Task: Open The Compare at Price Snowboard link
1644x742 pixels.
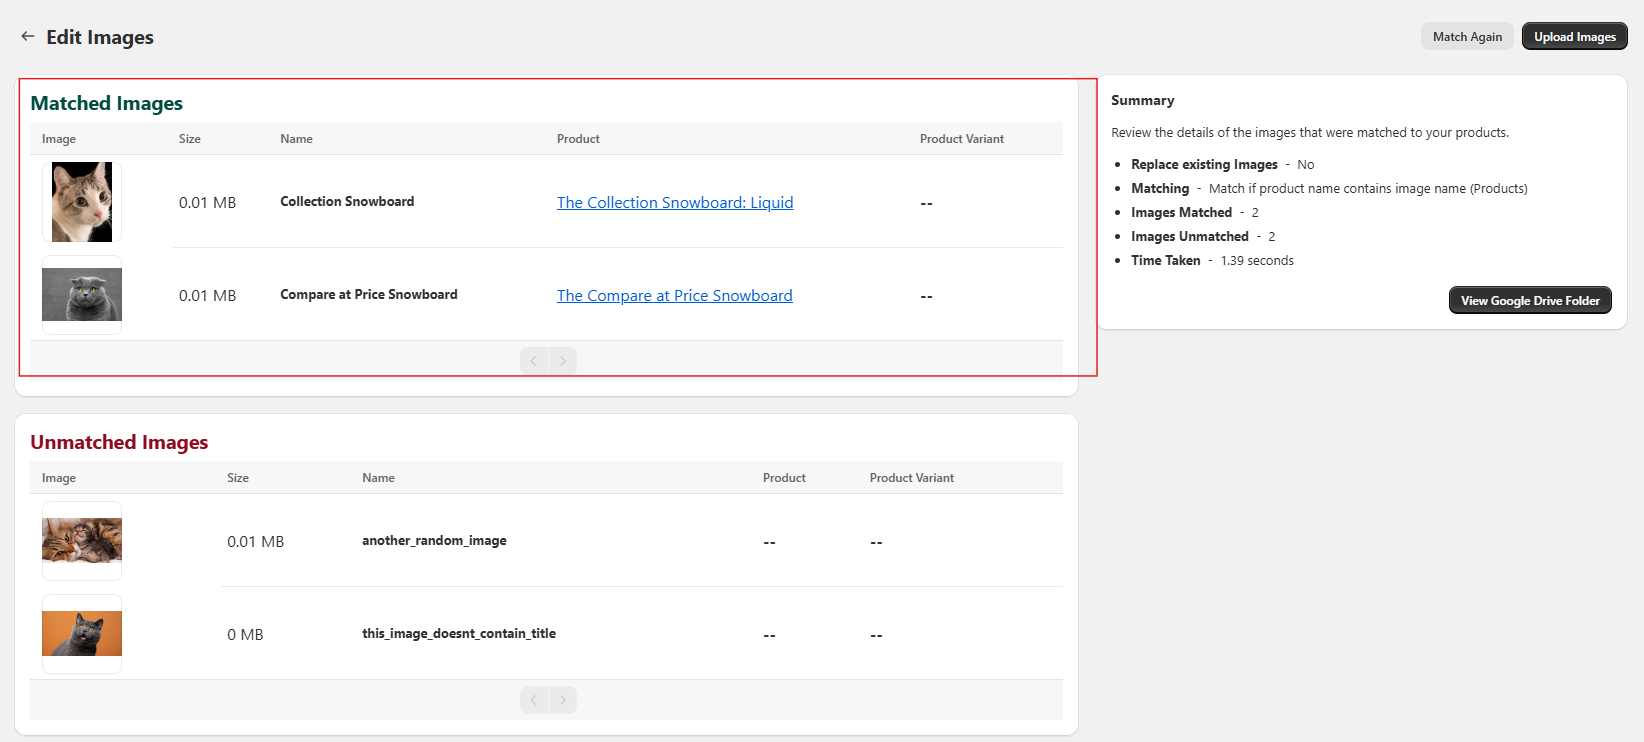Action: pyautogui.click(x=674, y=295)
